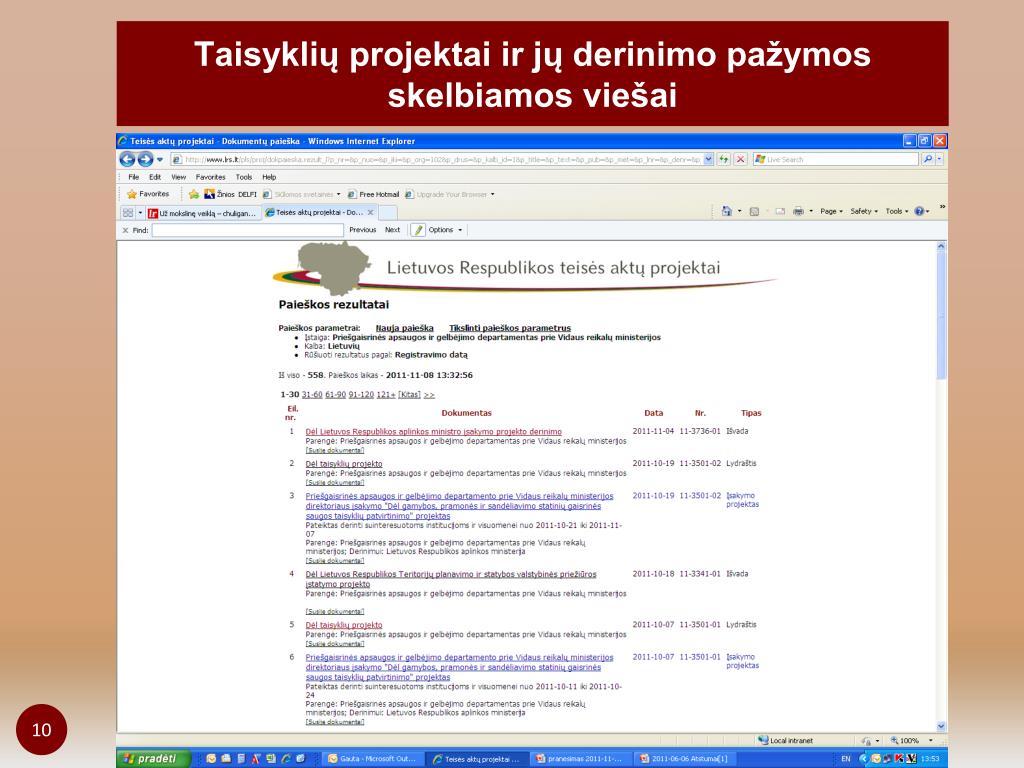Open Dėl Lietuvos Respublikos Teritorijų planavimo link
Screen dimensions: 1024x768
pyautogui.click(x=451, y=579)
